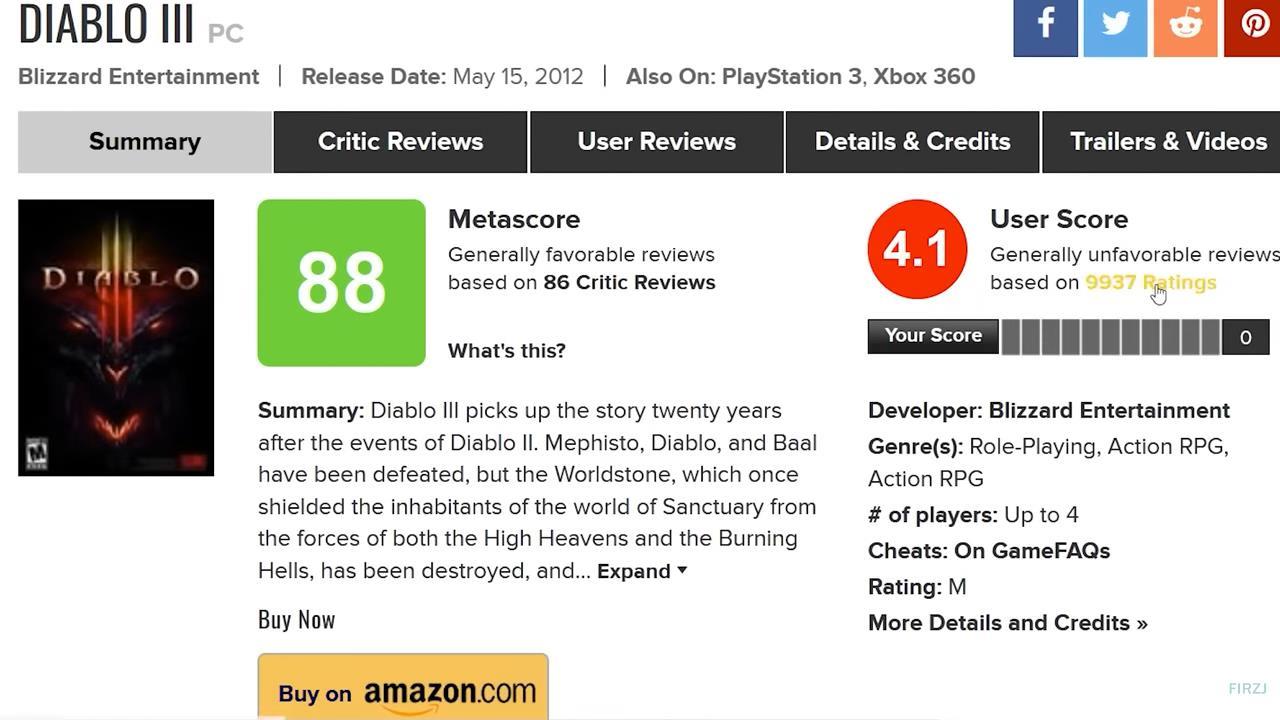Image resolution: width=1280 pixels, height=720 pixels.
Task: Select the Summary tab
Action: click(x=145, y=142)
